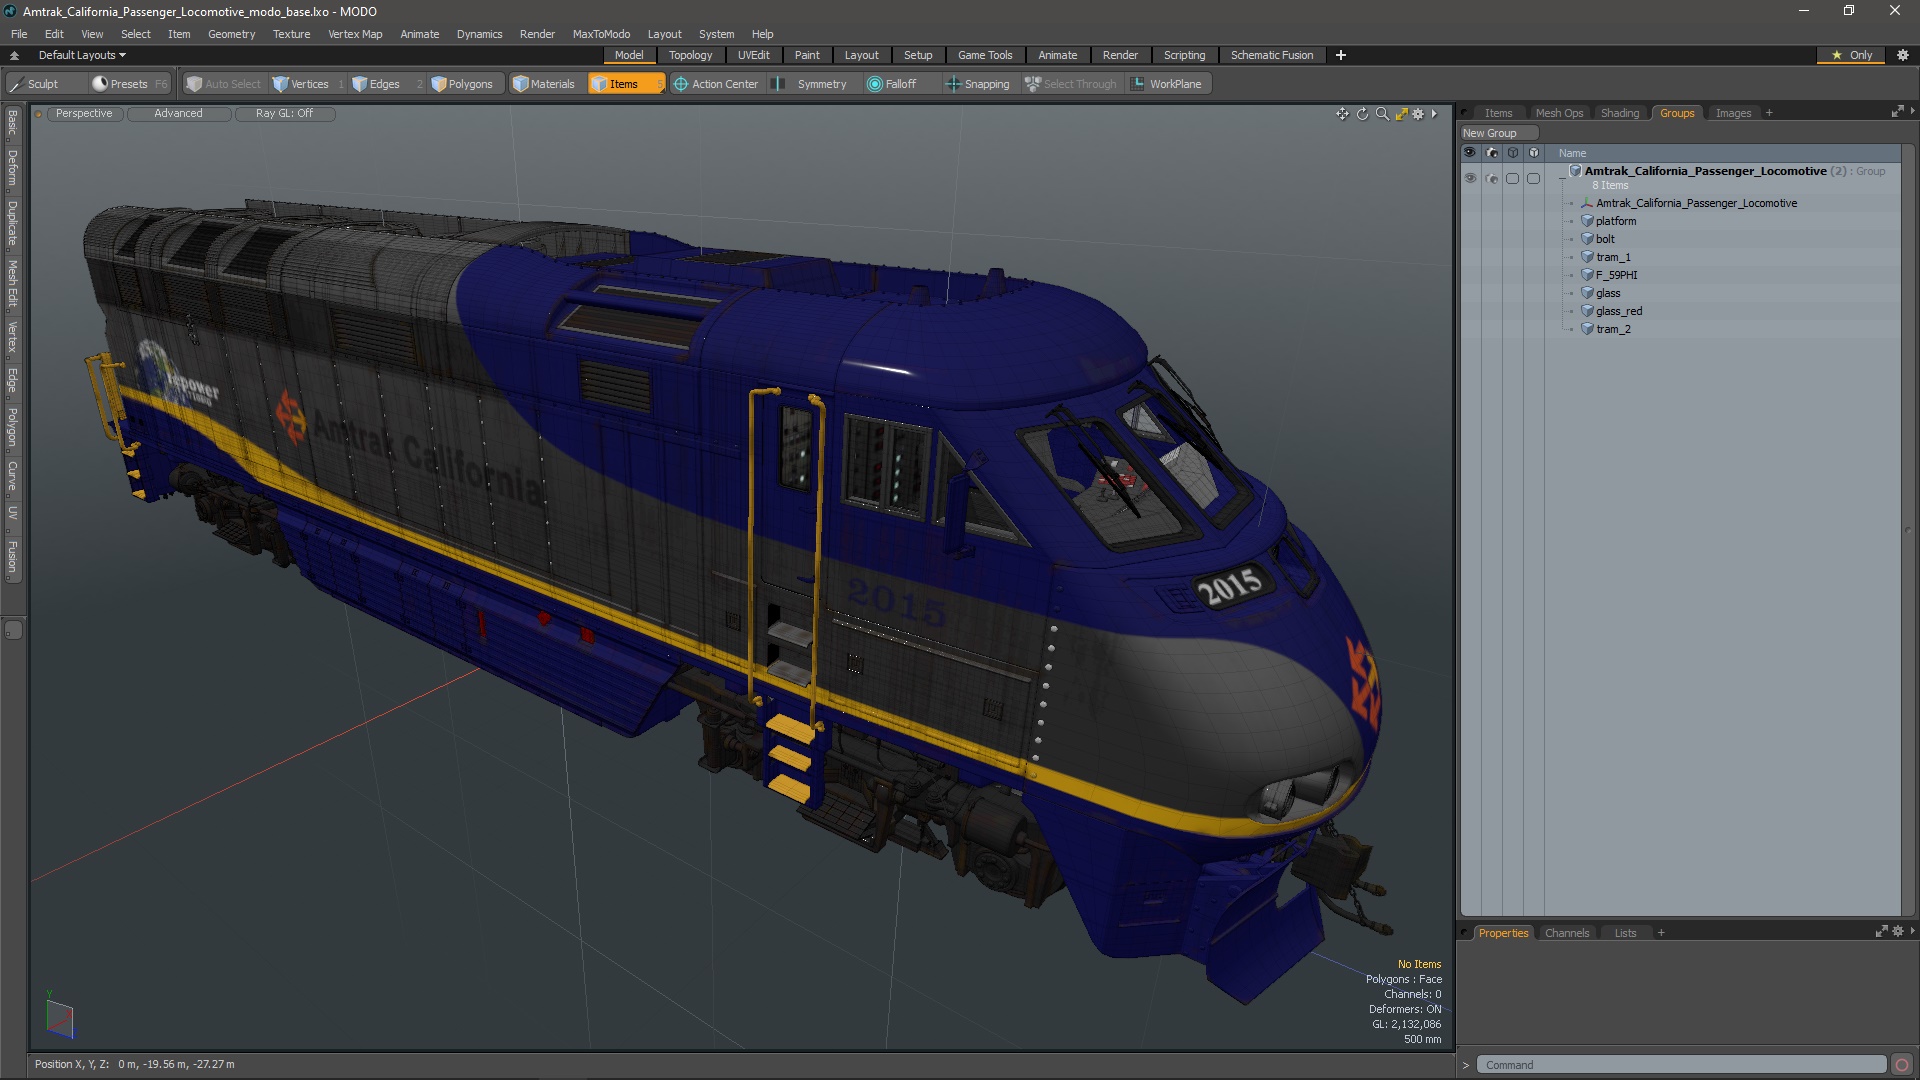Click the viewport move/pan control icon
This screenshot has width=1920, height=1080.
point(1342,114)
